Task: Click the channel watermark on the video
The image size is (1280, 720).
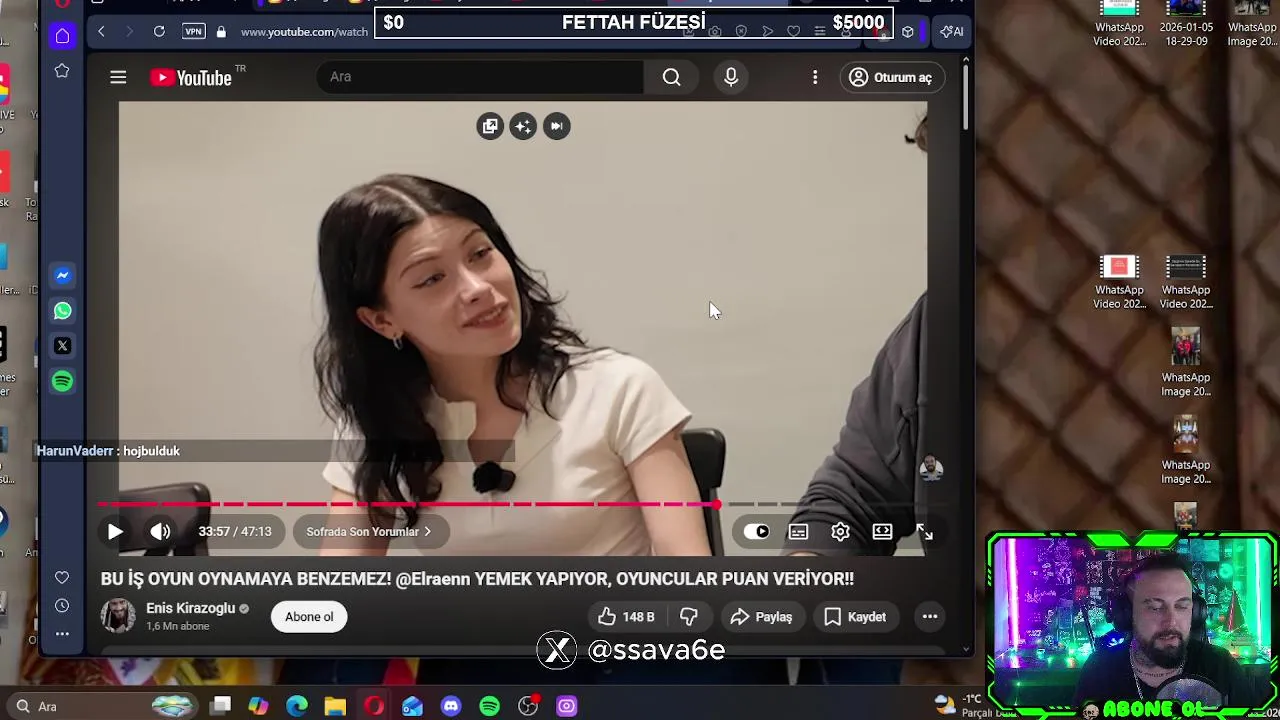Action: click(931, 468)
